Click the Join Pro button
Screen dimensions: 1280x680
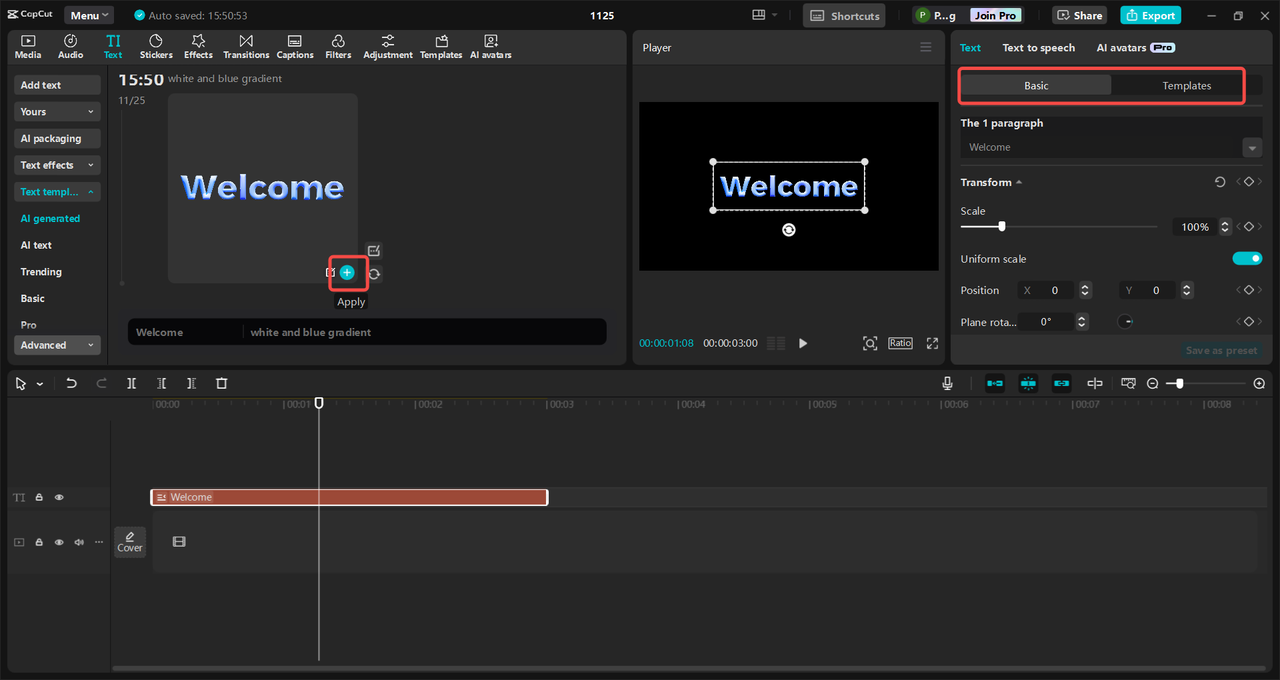995,15
